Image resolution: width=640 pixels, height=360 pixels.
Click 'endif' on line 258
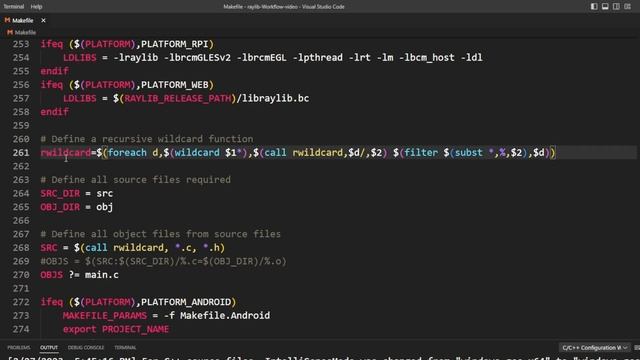pos(54,112)
